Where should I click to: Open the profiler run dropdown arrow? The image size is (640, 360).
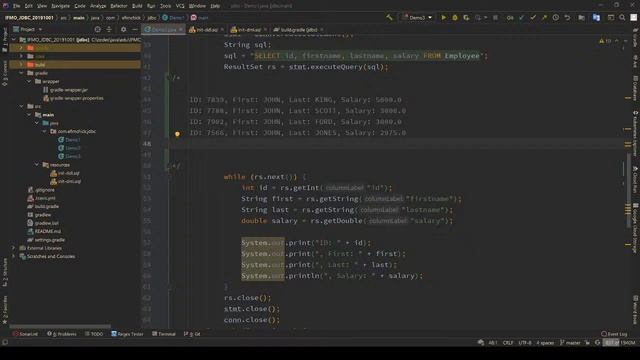[485, 18]
